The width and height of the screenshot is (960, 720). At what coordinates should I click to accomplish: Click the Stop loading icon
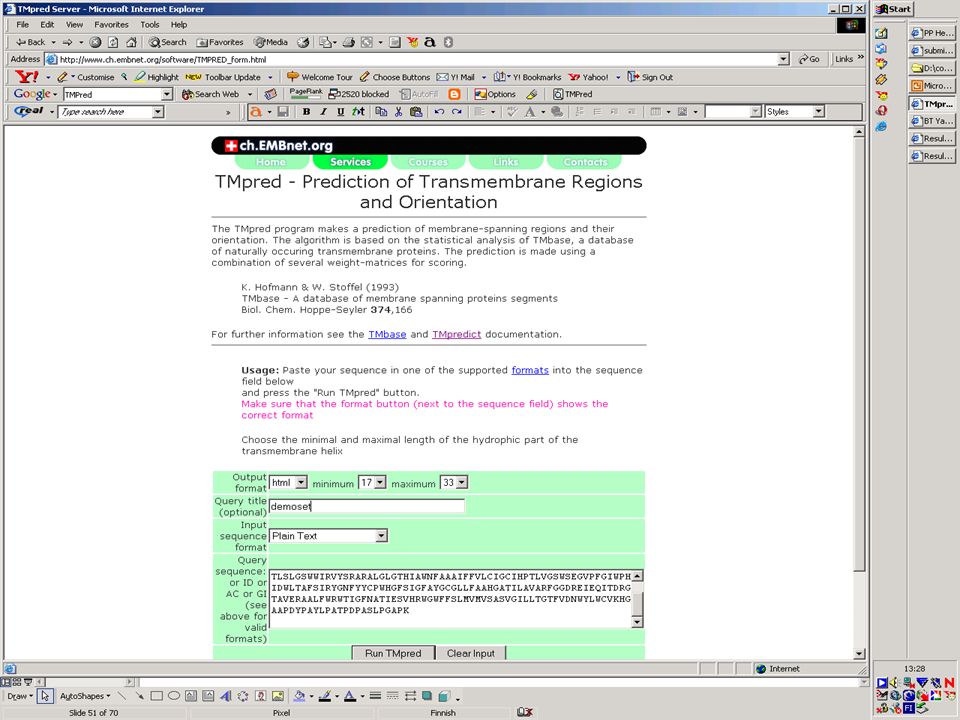click(x=95, y=42)
